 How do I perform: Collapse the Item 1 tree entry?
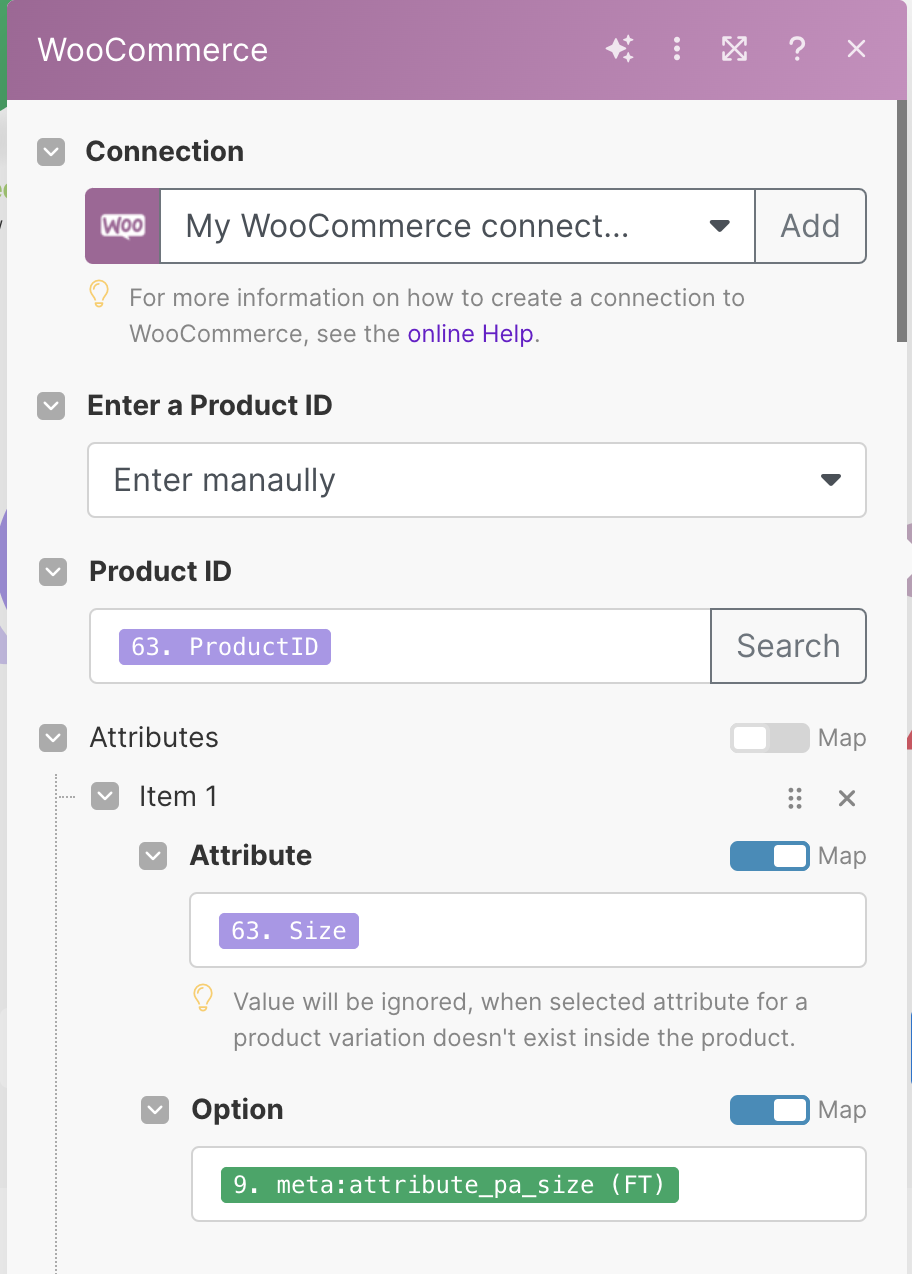105,797
